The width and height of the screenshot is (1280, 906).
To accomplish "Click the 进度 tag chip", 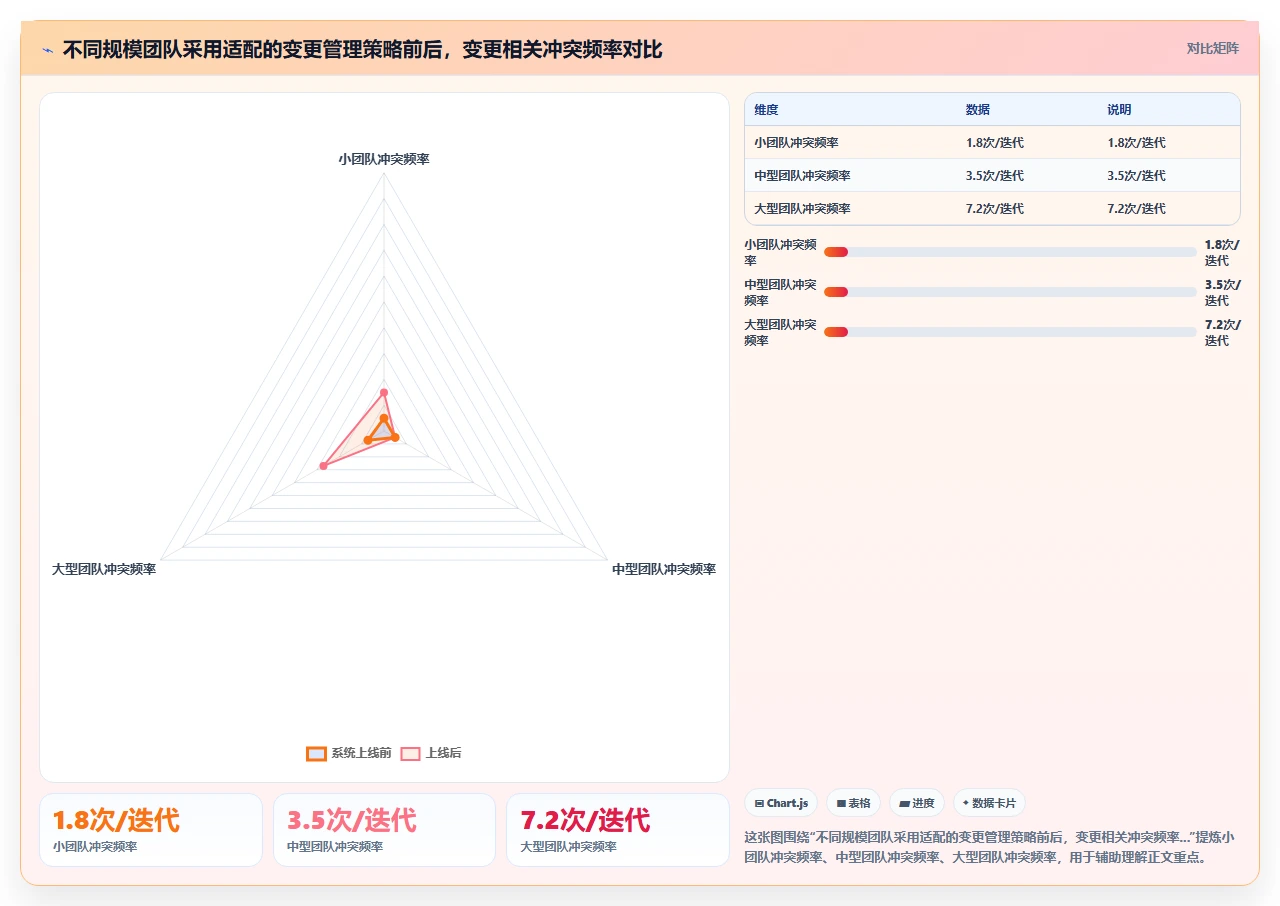I will (x=916, y=803).
